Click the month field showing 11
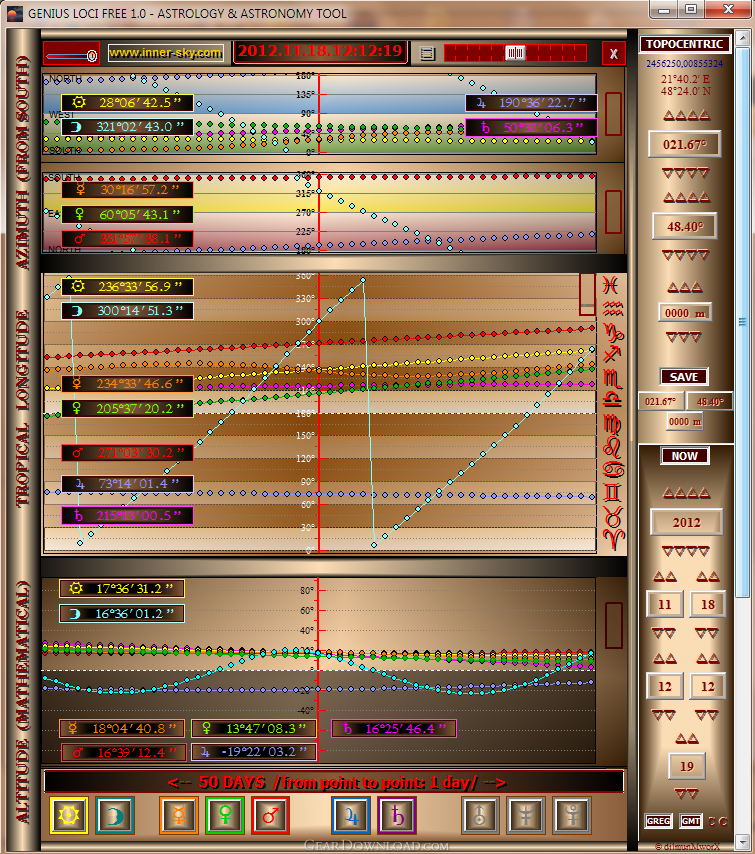The height and width of the screenshot is (854, 755). 665,605
